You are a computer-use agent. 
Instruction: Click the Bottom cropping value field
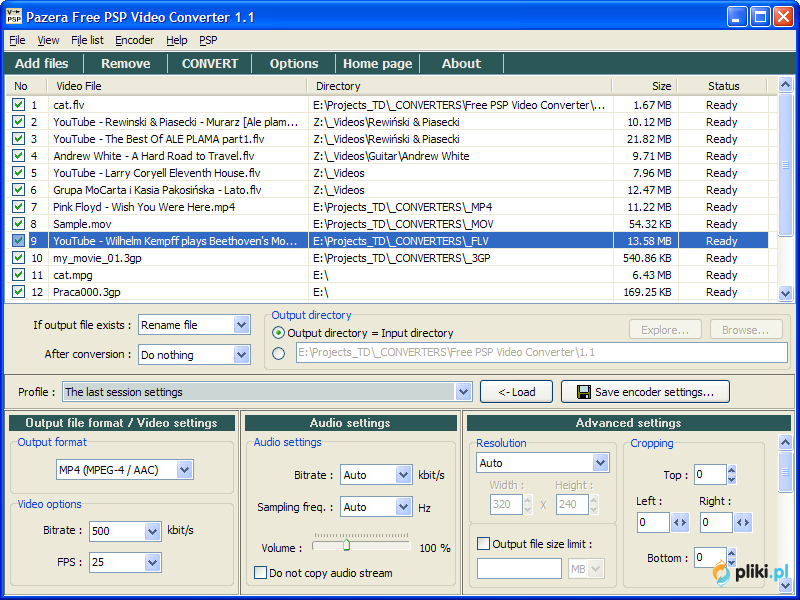pyautogui.click(x=710, y=557)
